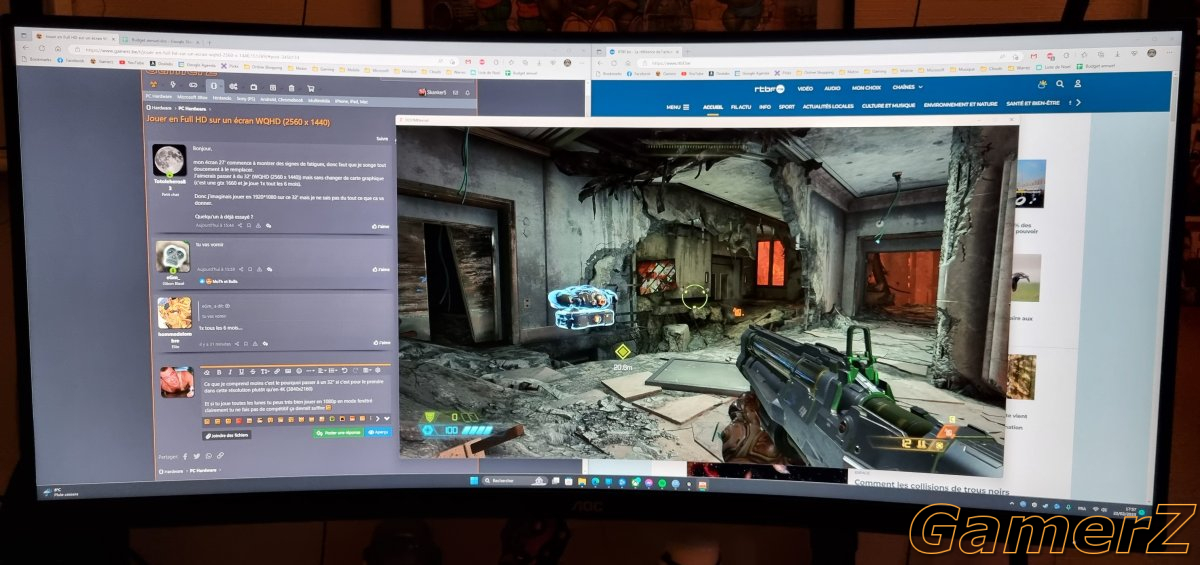Click VIDÉO in the RTBF top bar
Screen dimensions: 1200x565
805,88
